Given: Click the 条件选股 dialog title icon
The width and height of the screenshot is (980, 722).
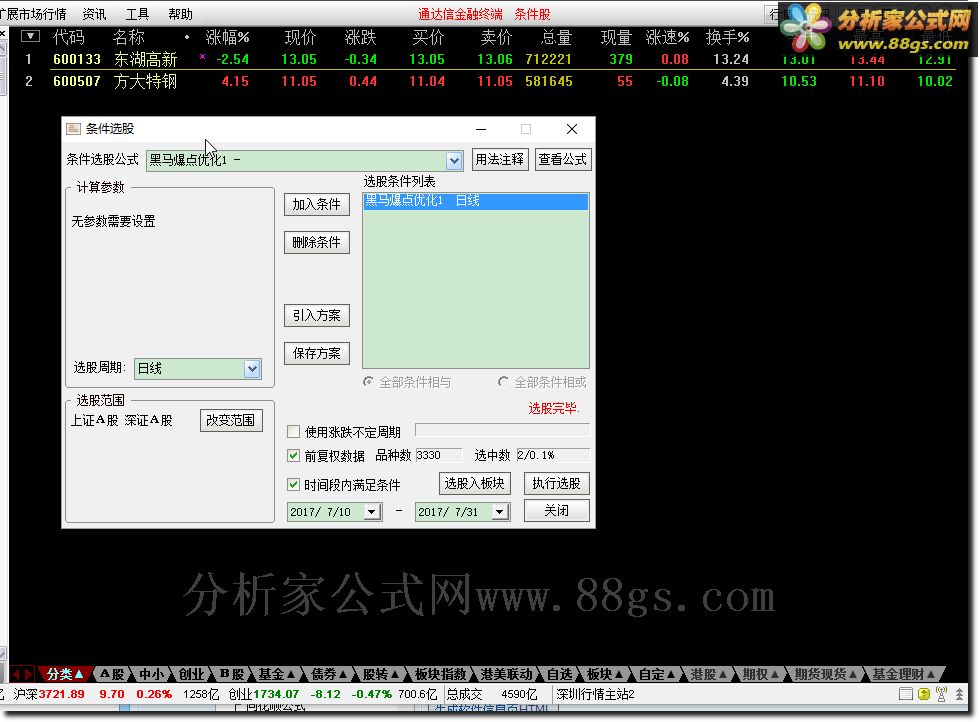Looking at the screenshot, I should point(74,129).
